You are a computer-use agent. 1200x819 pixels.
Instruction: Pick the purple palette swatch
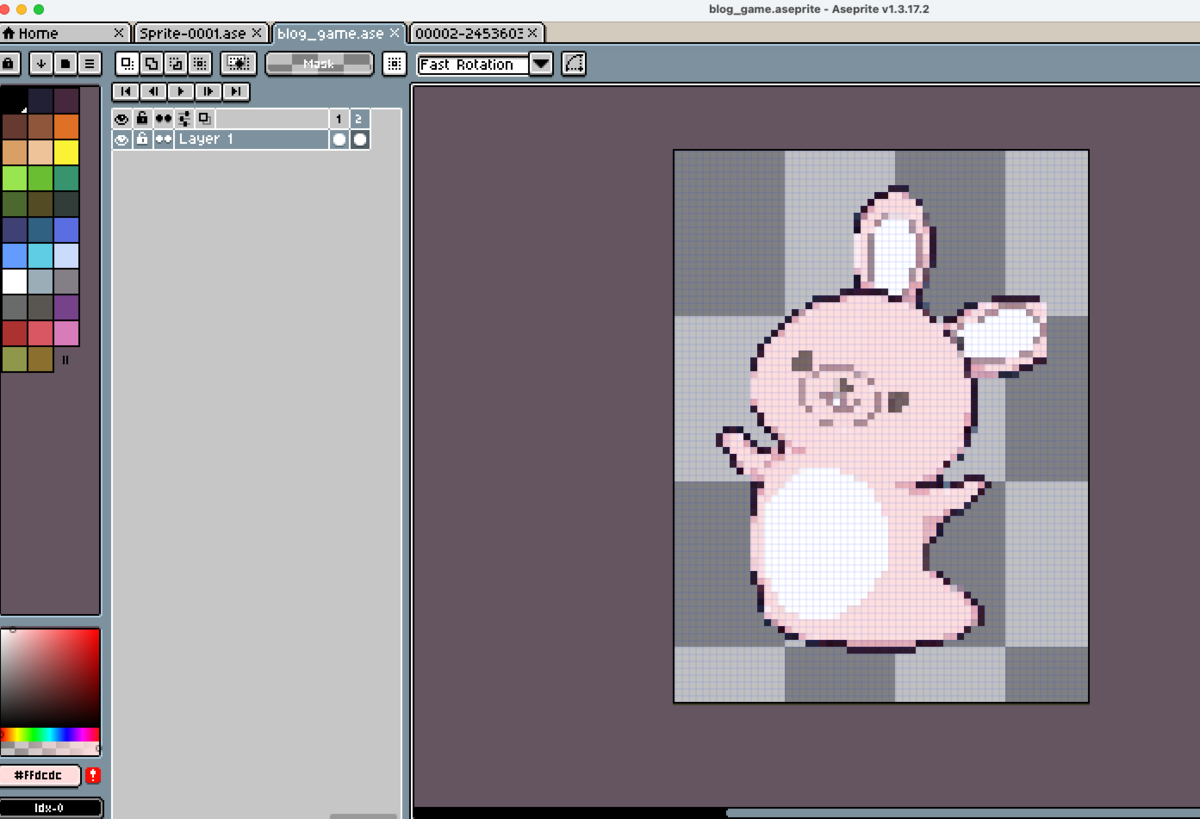tap(66, 308)
